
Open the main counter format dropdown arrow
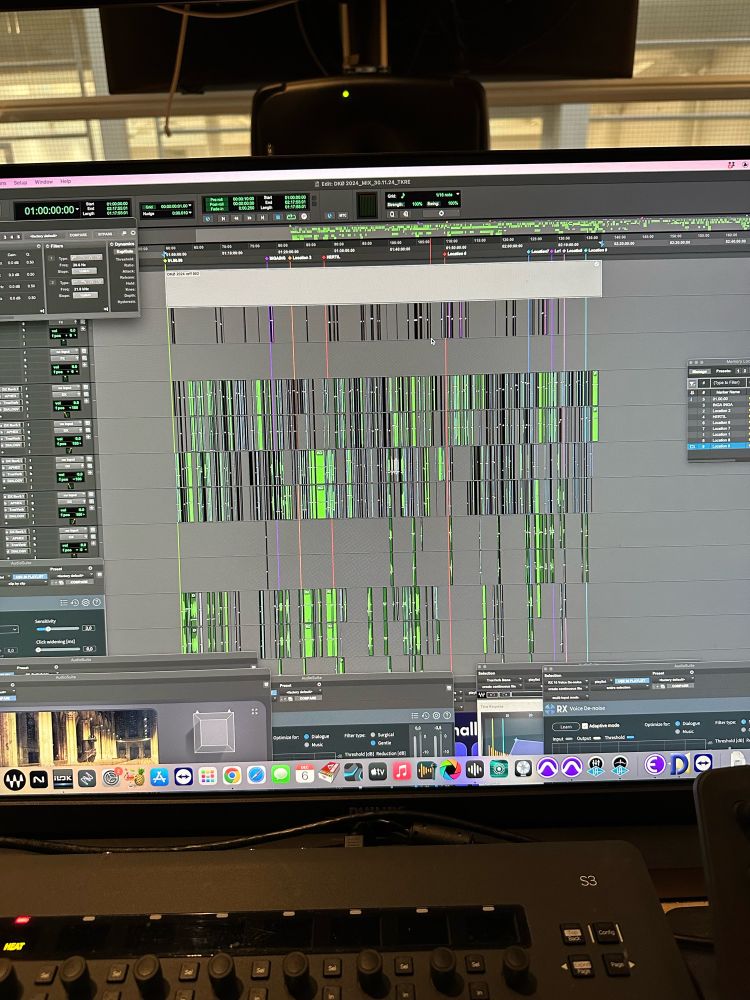[x=77, y=209]
